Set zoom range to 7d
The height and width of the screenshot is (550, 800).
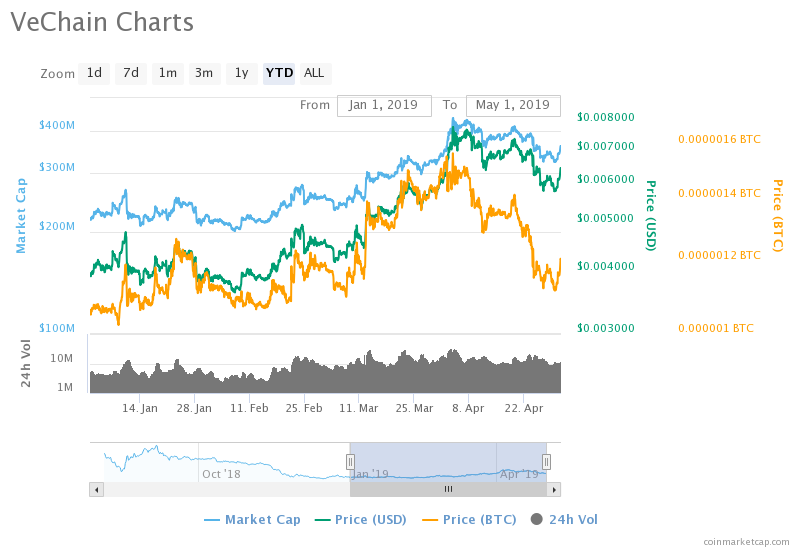point(131,73)
